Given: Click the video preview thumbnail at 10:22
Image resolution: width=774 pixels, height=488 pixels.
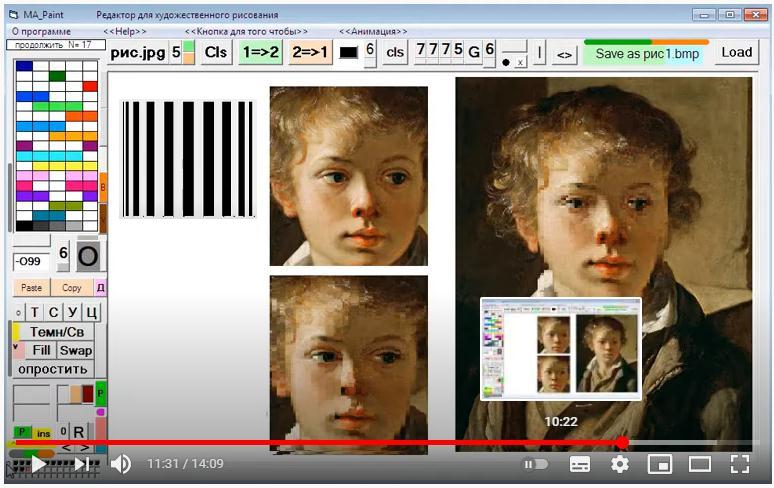Looking at the screenshot, I should coord(561,349).
